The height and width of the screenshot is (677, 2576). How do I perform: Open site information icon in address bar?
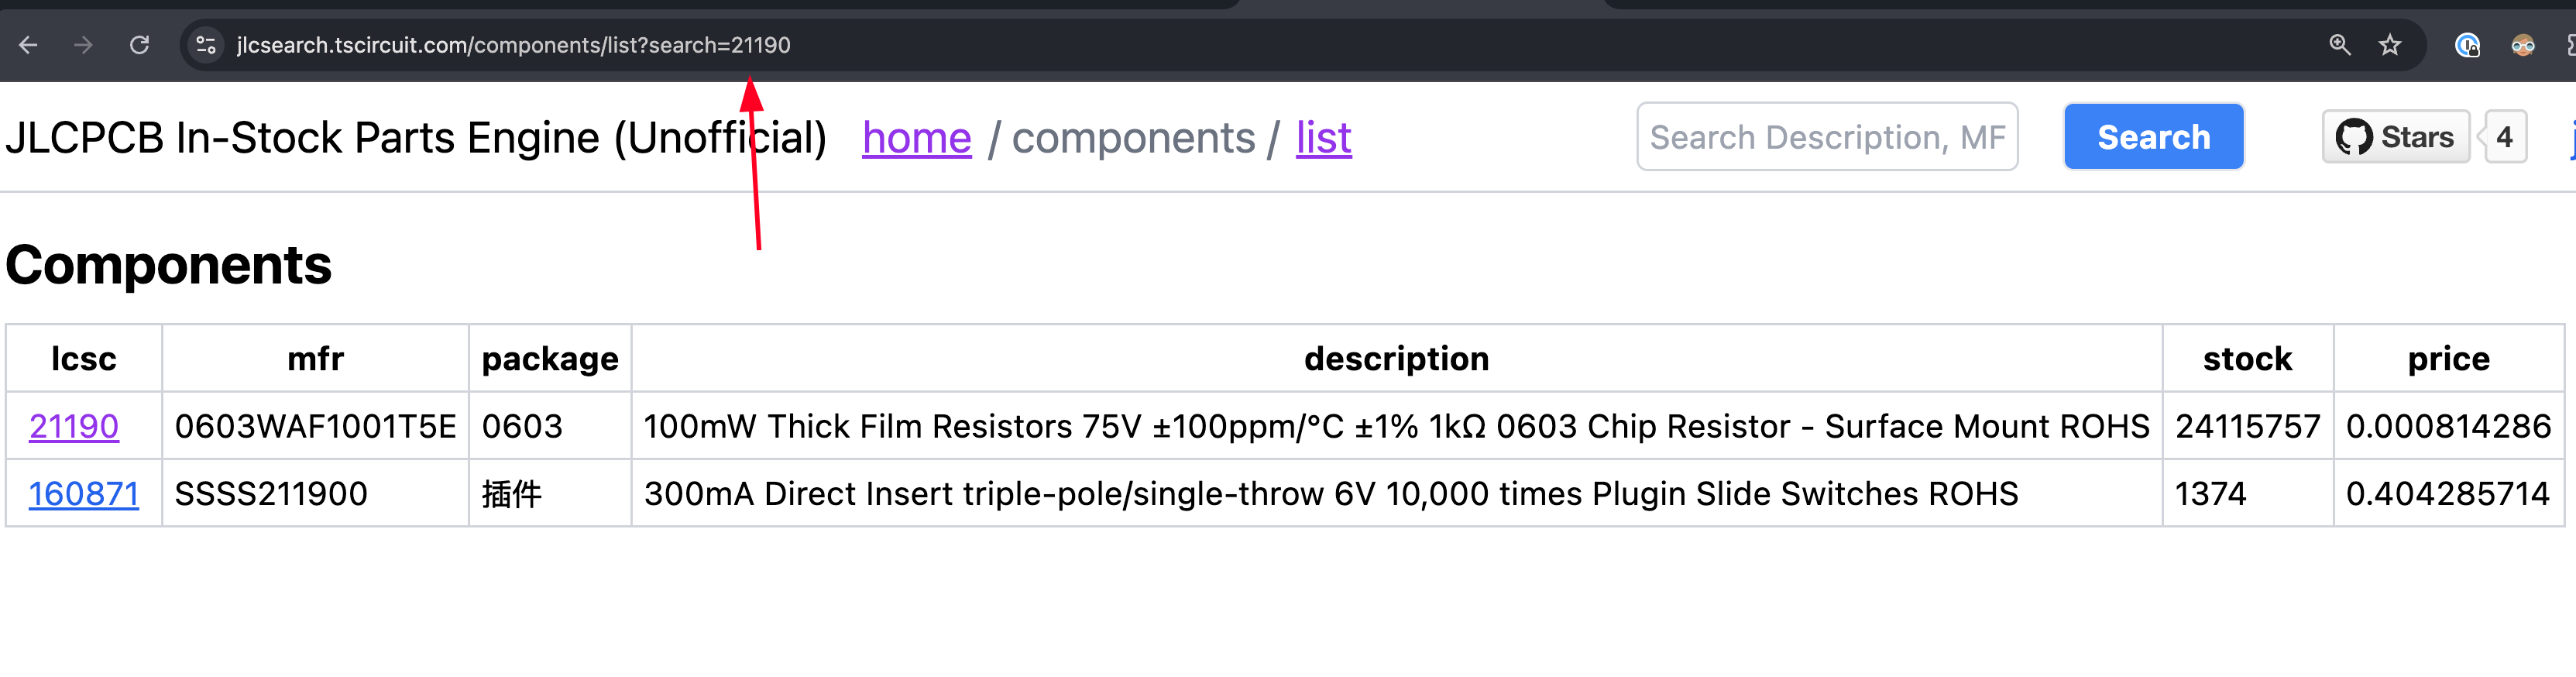[206, 45]
